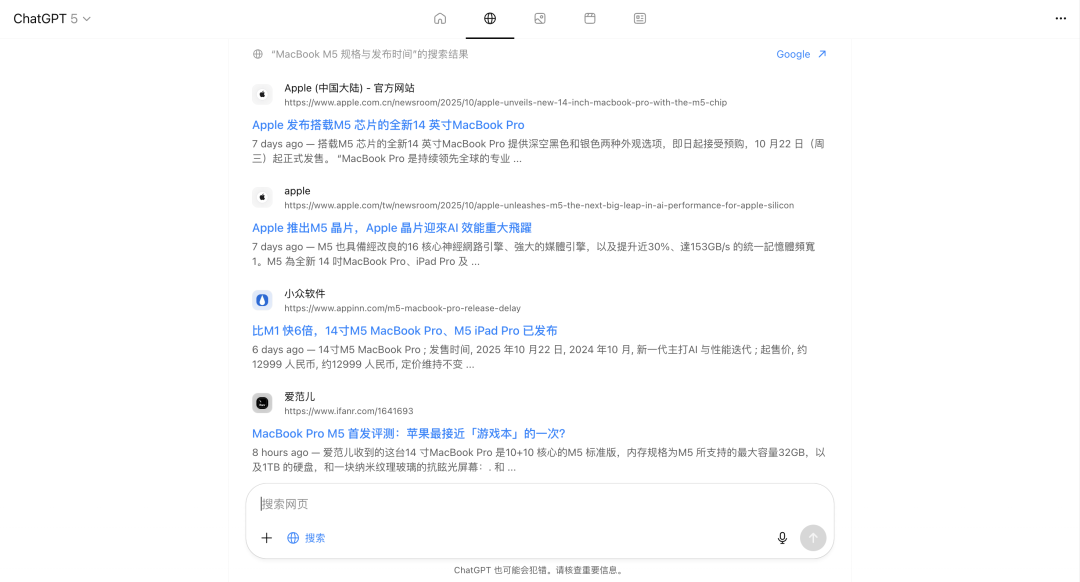Click the 小众软件 water-drop site icon
This screenshot has height=582, width=1080.
[262, 300]
